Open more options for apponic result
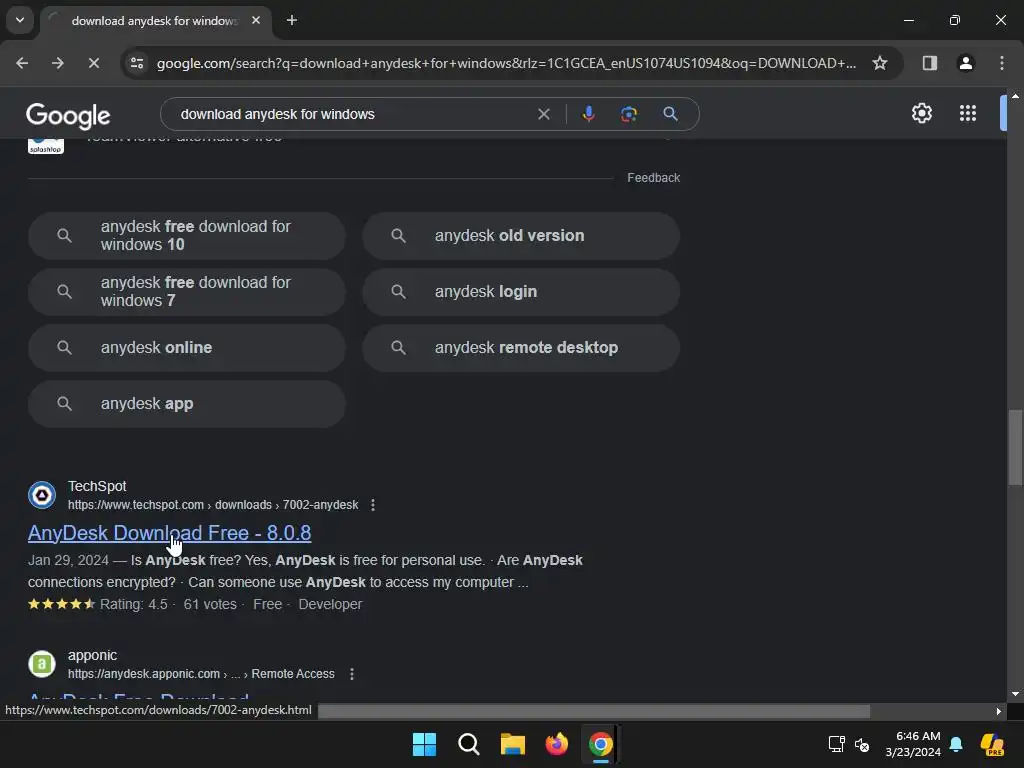This screenshot has width=1024, height=768. pos(352,674)
